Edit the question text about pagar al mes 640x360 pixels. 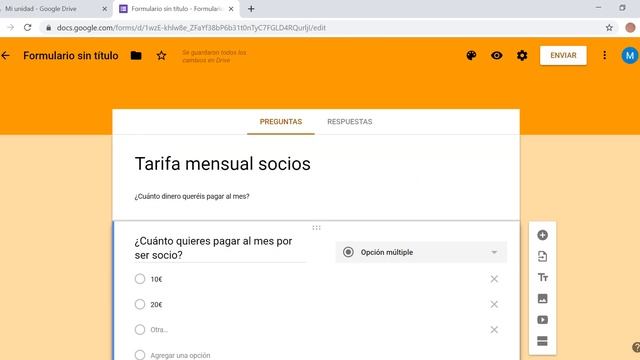pos(219,248)
